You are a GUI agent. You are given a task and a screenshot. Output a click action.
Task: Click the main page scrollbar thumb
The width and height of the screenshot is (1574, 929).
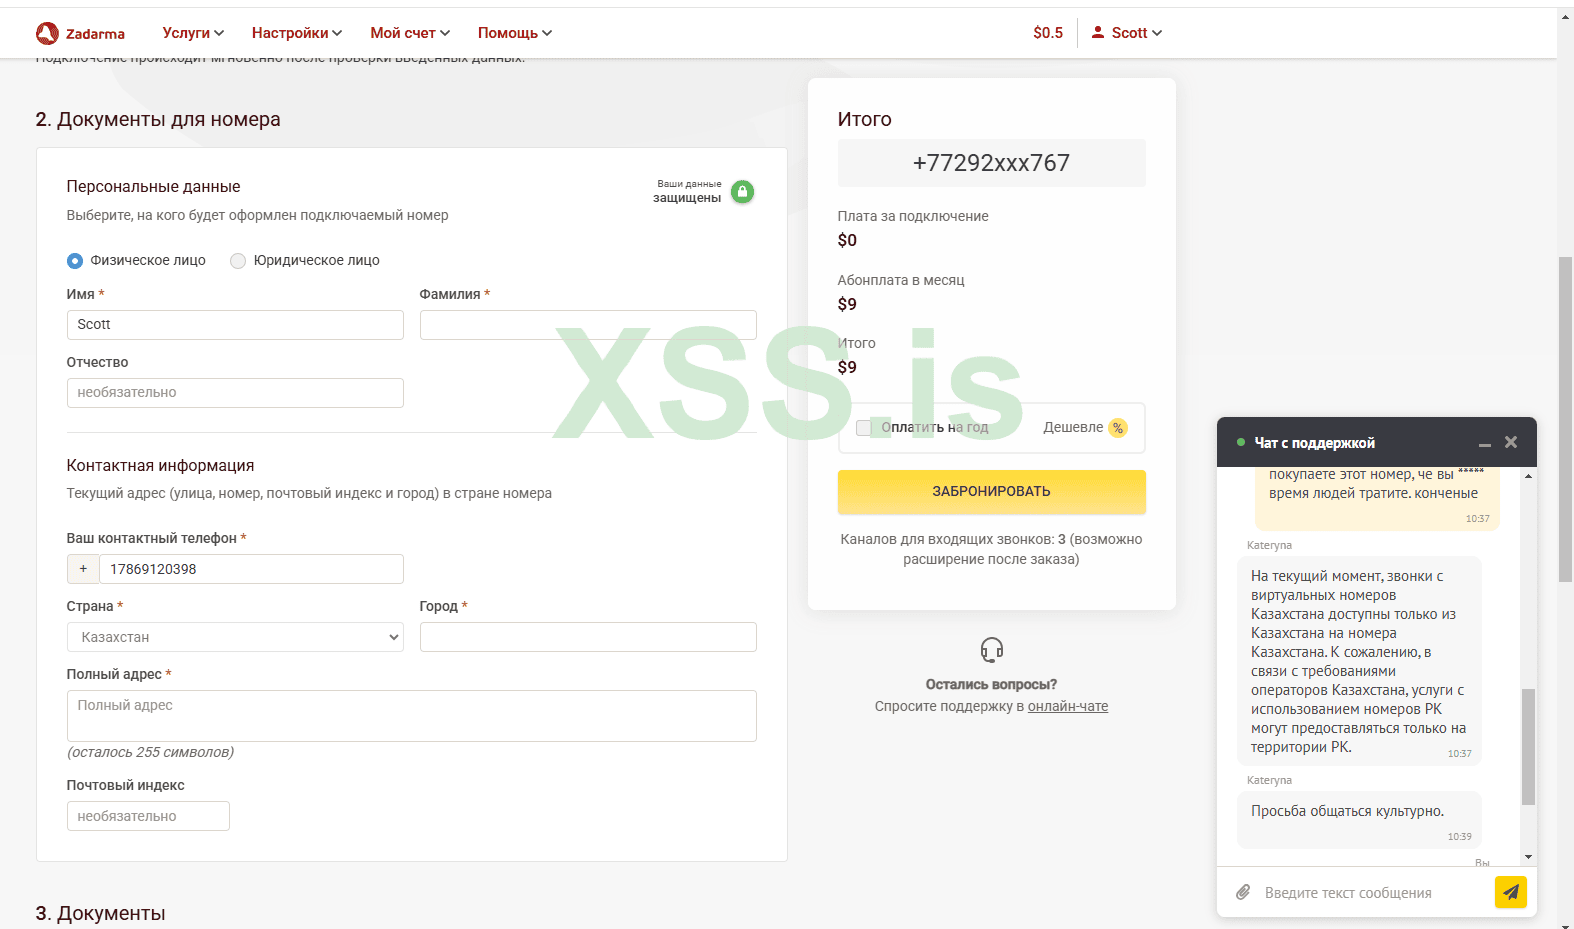(x=1566, y=419)
